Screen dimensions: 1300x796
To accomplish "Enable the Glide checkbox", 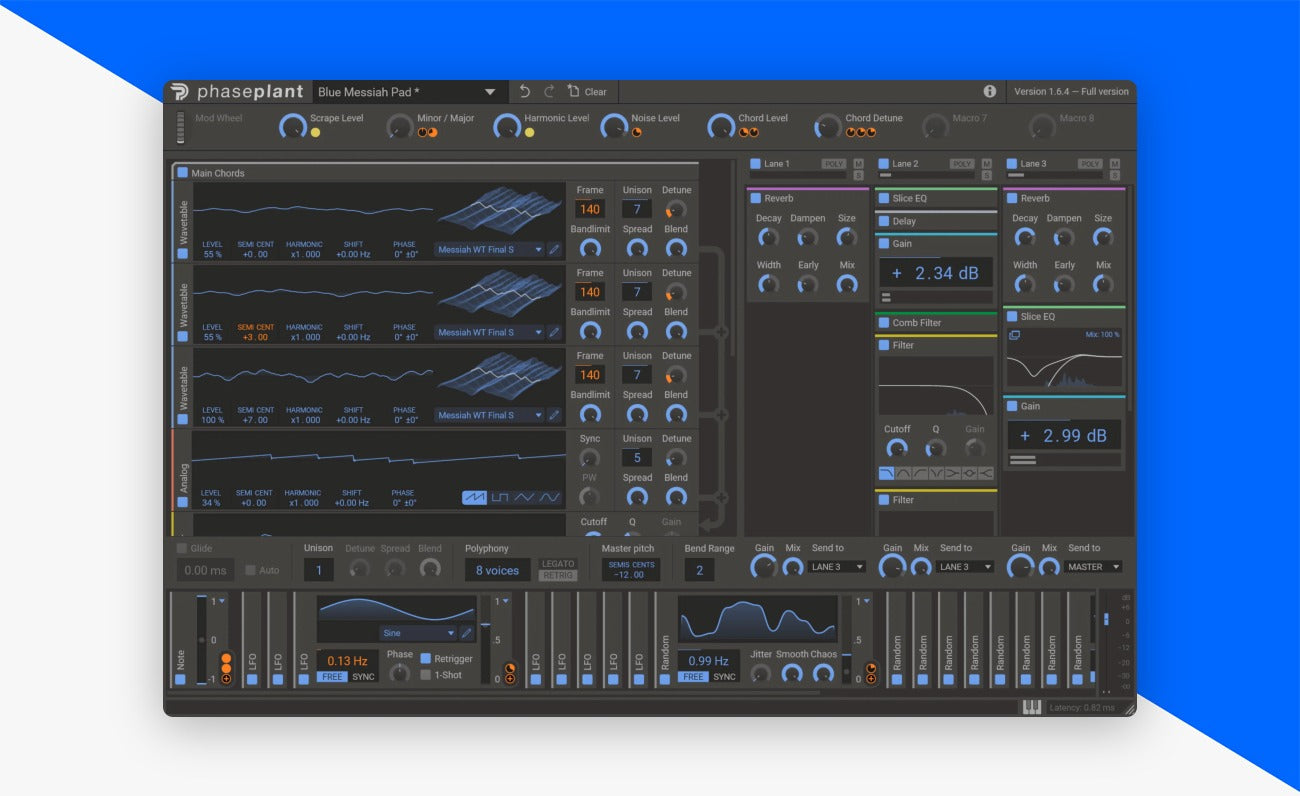I will point(182,548).
